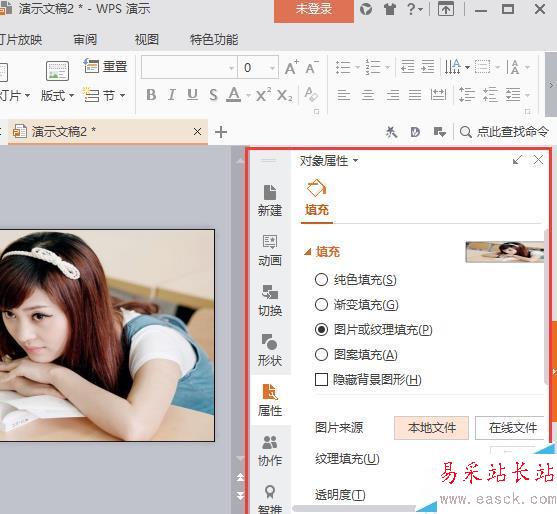557x514 pixels.
Task: Increase font size A+ button
Action: coord(292,67)
